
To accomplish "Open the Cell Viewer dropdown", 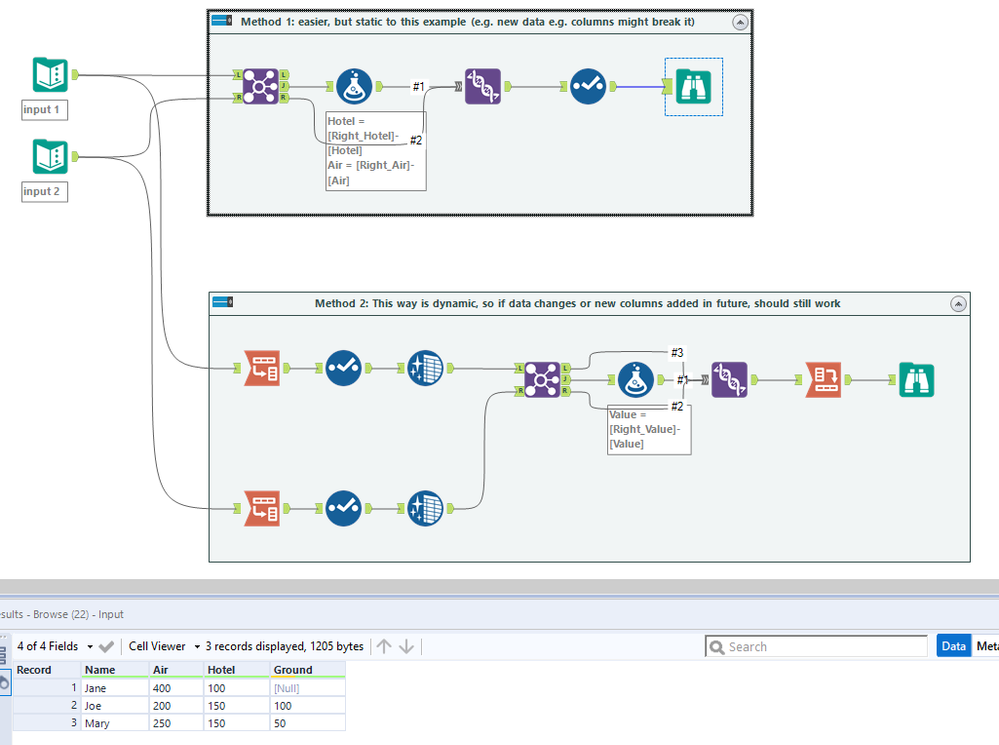I will pos(164,646).
